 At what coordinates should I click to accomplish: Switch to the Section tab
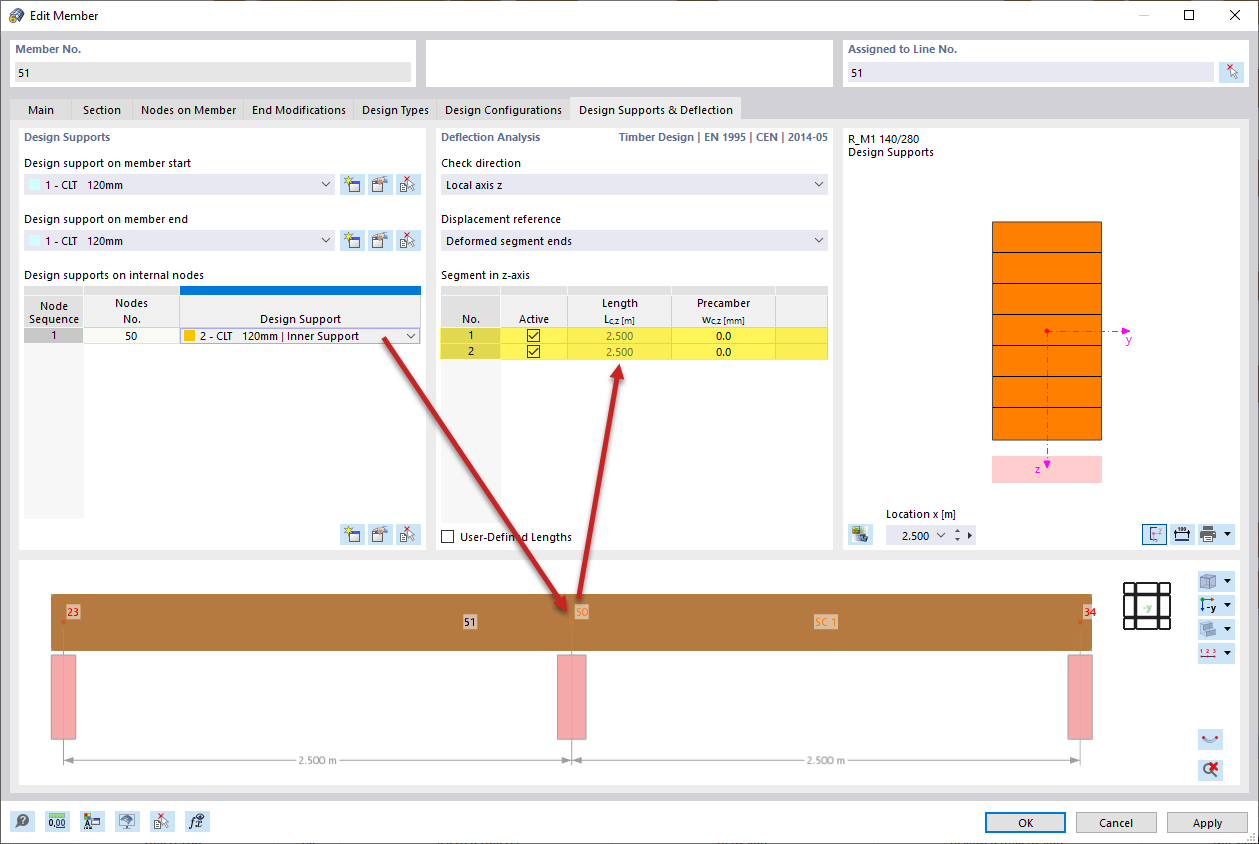[x=102, y=110]
